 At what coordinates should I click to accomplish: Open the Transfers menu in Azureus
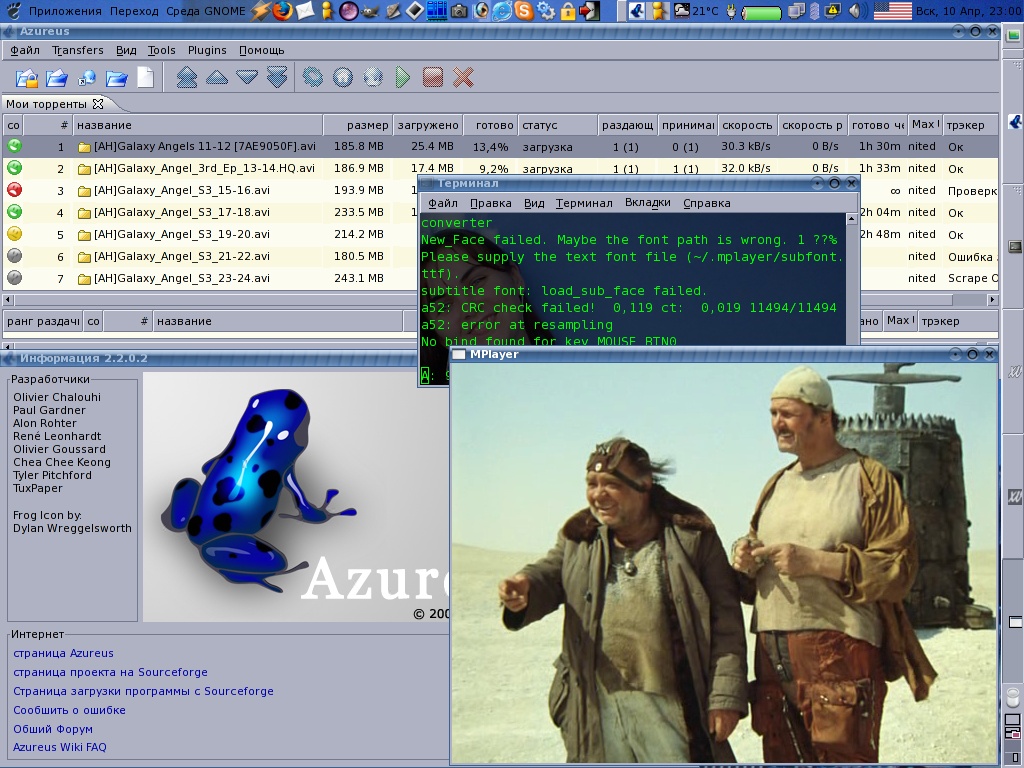[x=78, y=50]
